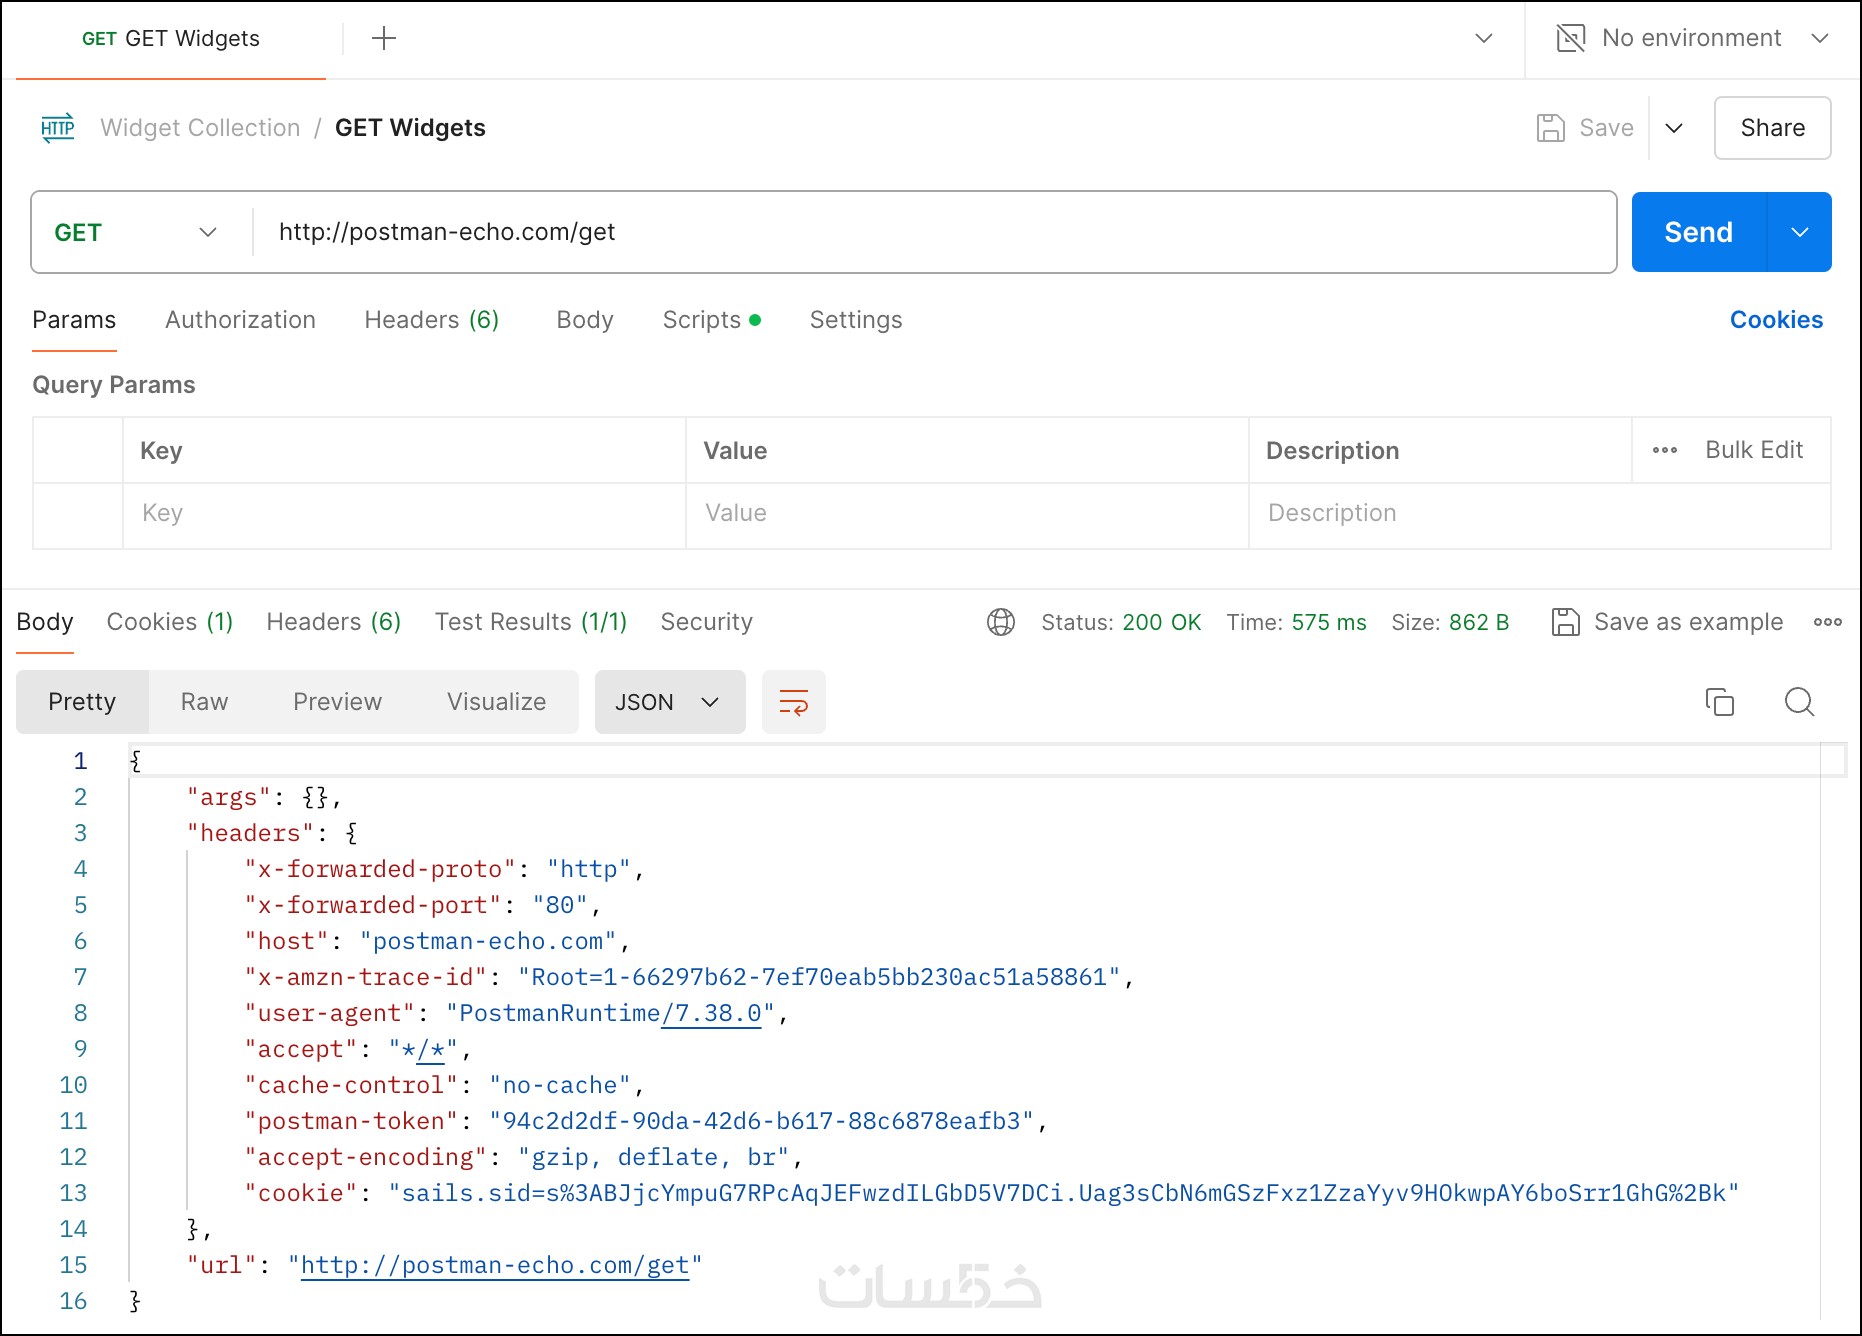Click the request URL input field

point(930,233)
